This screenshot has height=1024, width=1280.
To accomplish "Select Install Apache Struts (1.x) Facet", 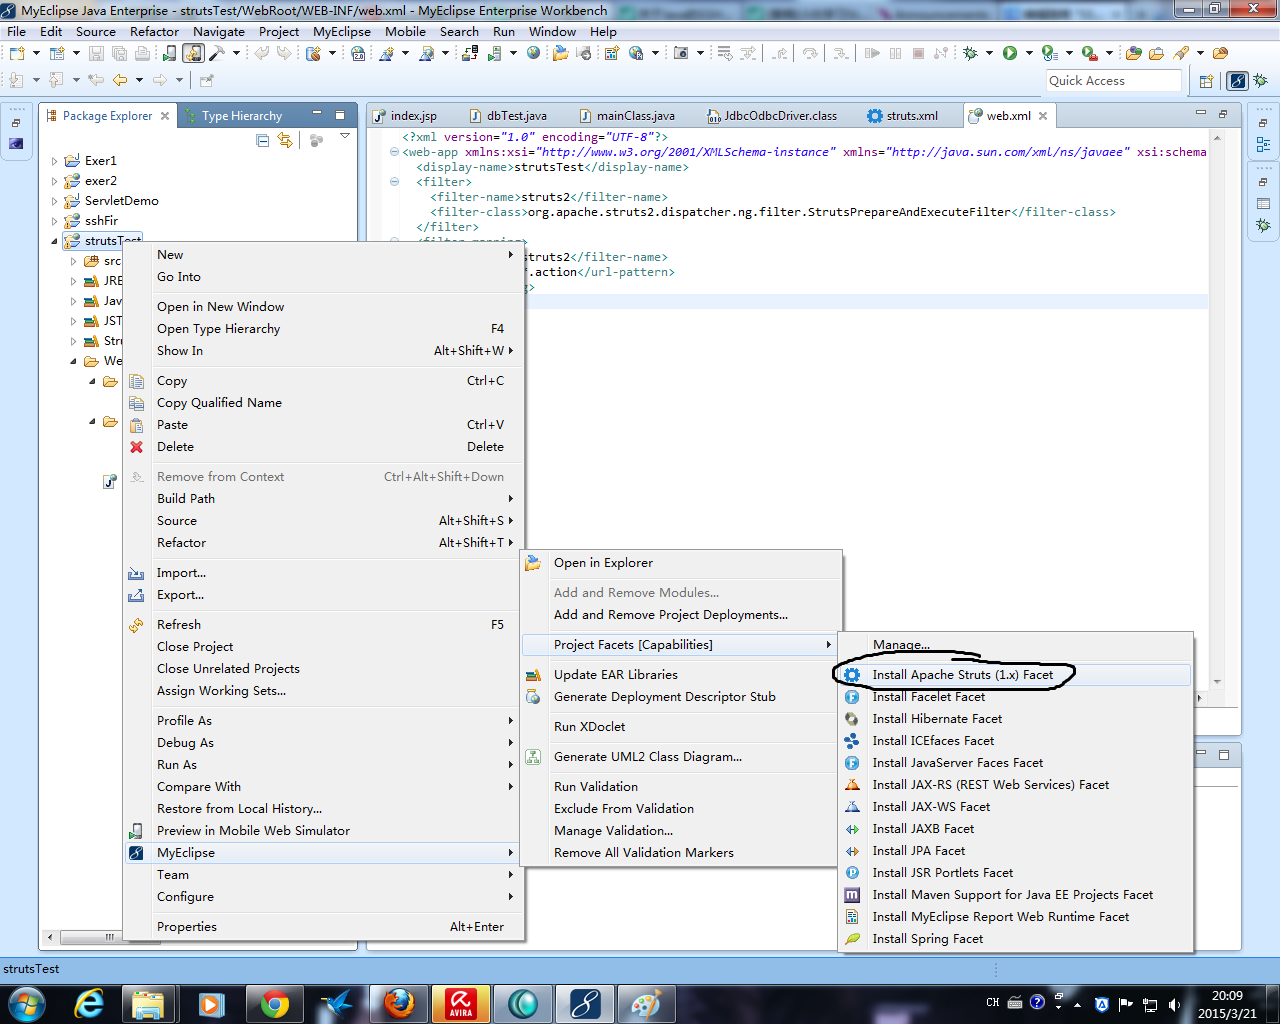I will 1016,675.
